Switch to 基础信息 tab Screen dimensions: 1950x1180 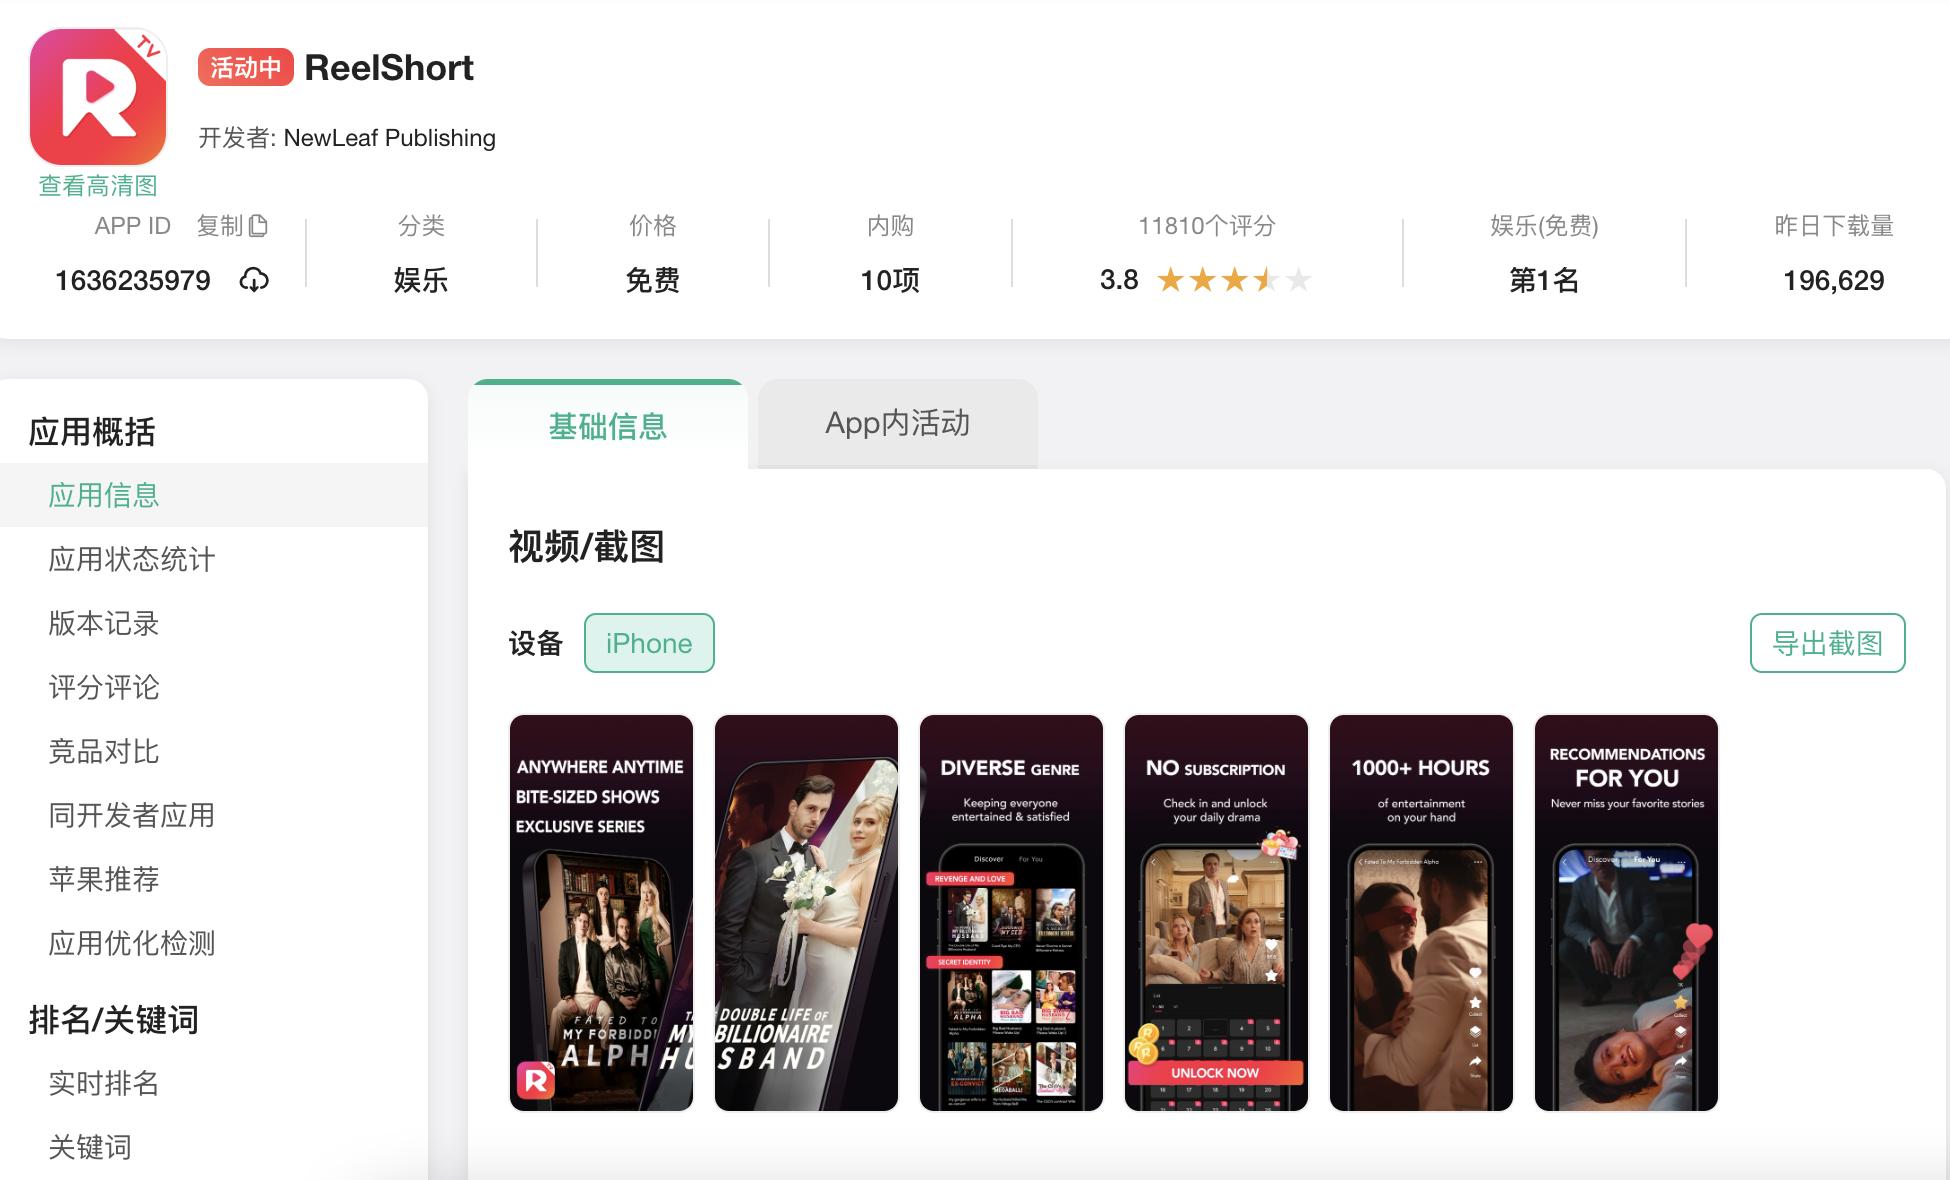pyautogui.click(x=607, y=425)
